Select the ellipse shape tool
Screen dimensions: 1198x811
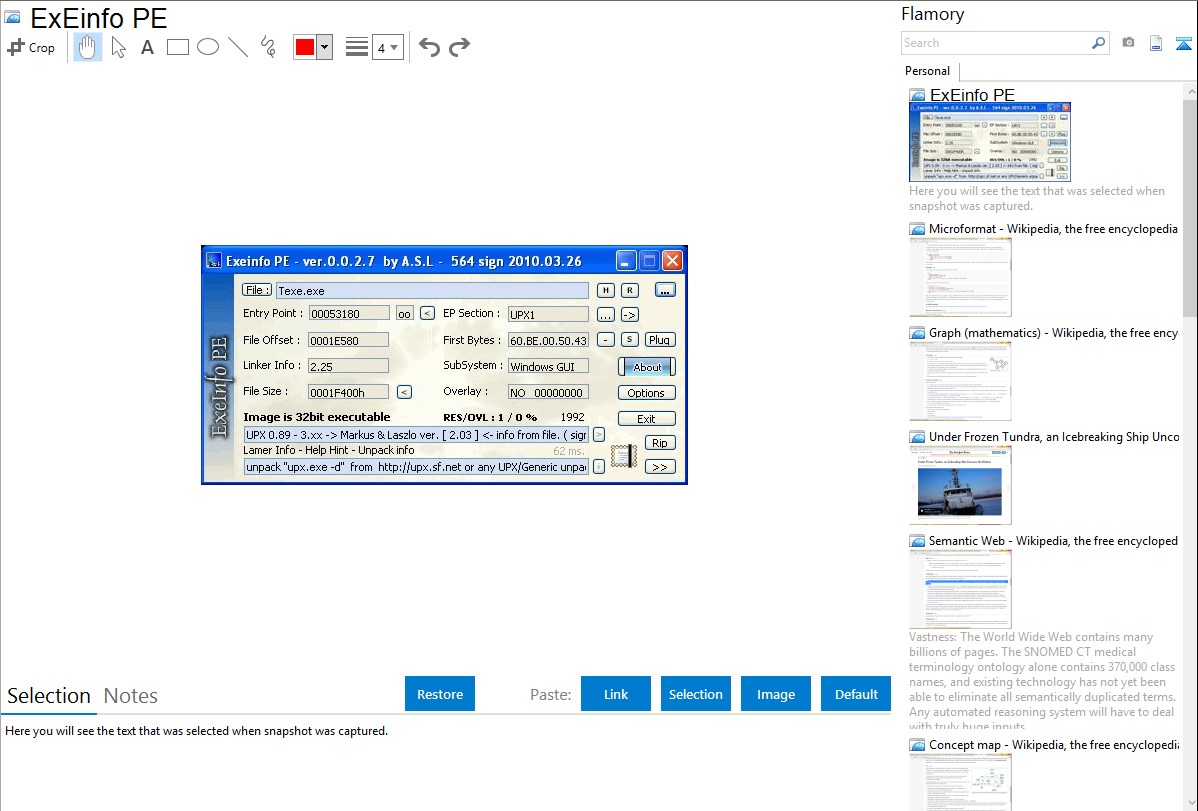coord(208,47)
